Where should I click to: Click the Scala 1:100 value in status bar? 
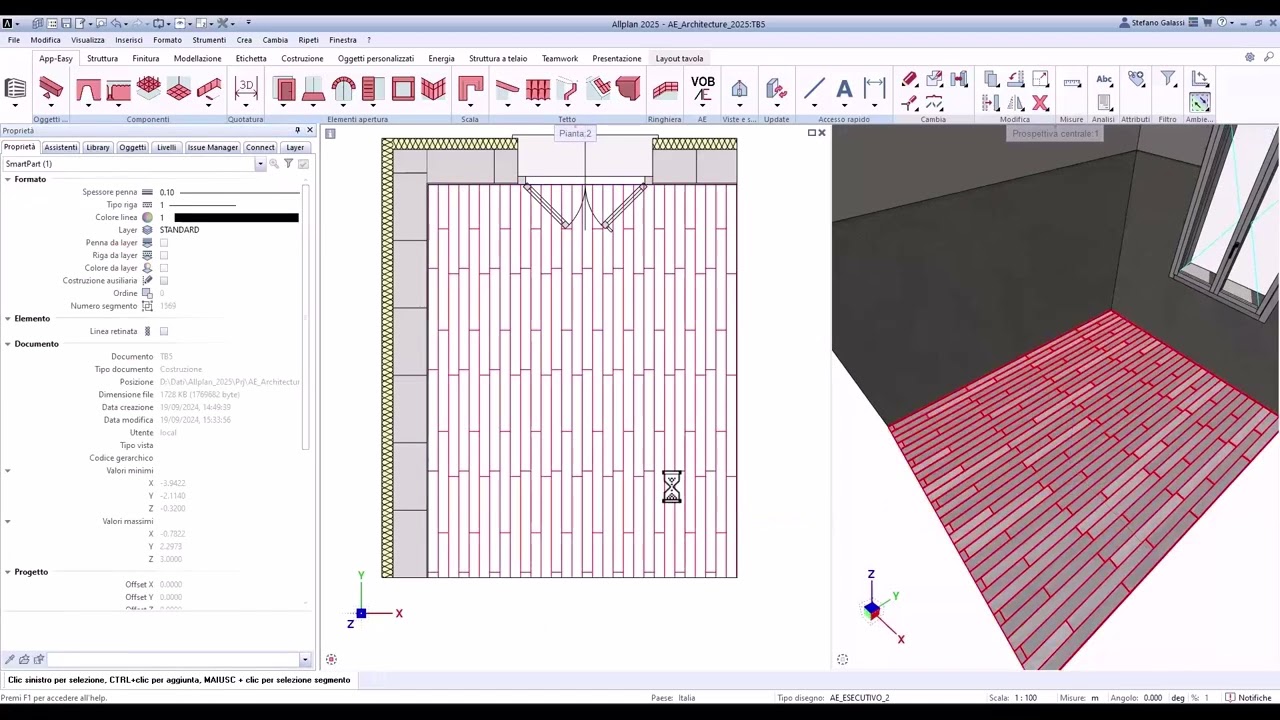click(x=1026, y=698)
